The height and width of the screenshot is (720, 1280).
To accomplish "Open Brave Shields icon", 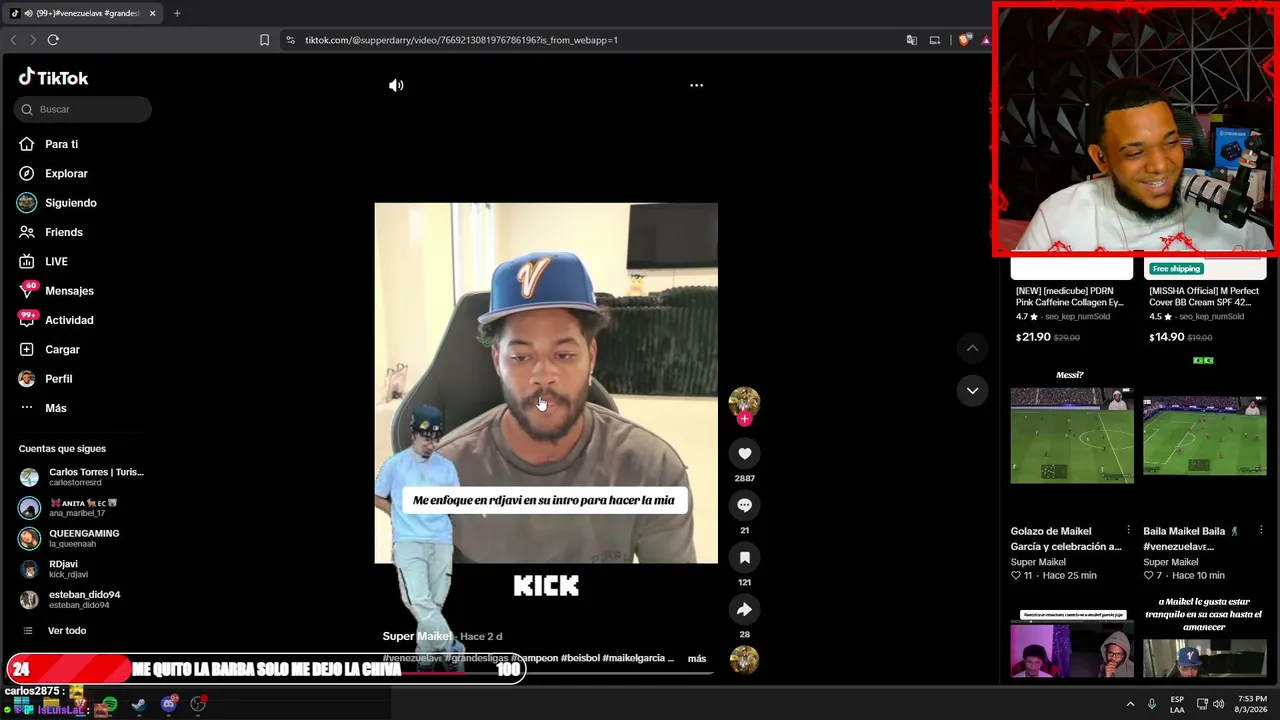I will point(964,40).
